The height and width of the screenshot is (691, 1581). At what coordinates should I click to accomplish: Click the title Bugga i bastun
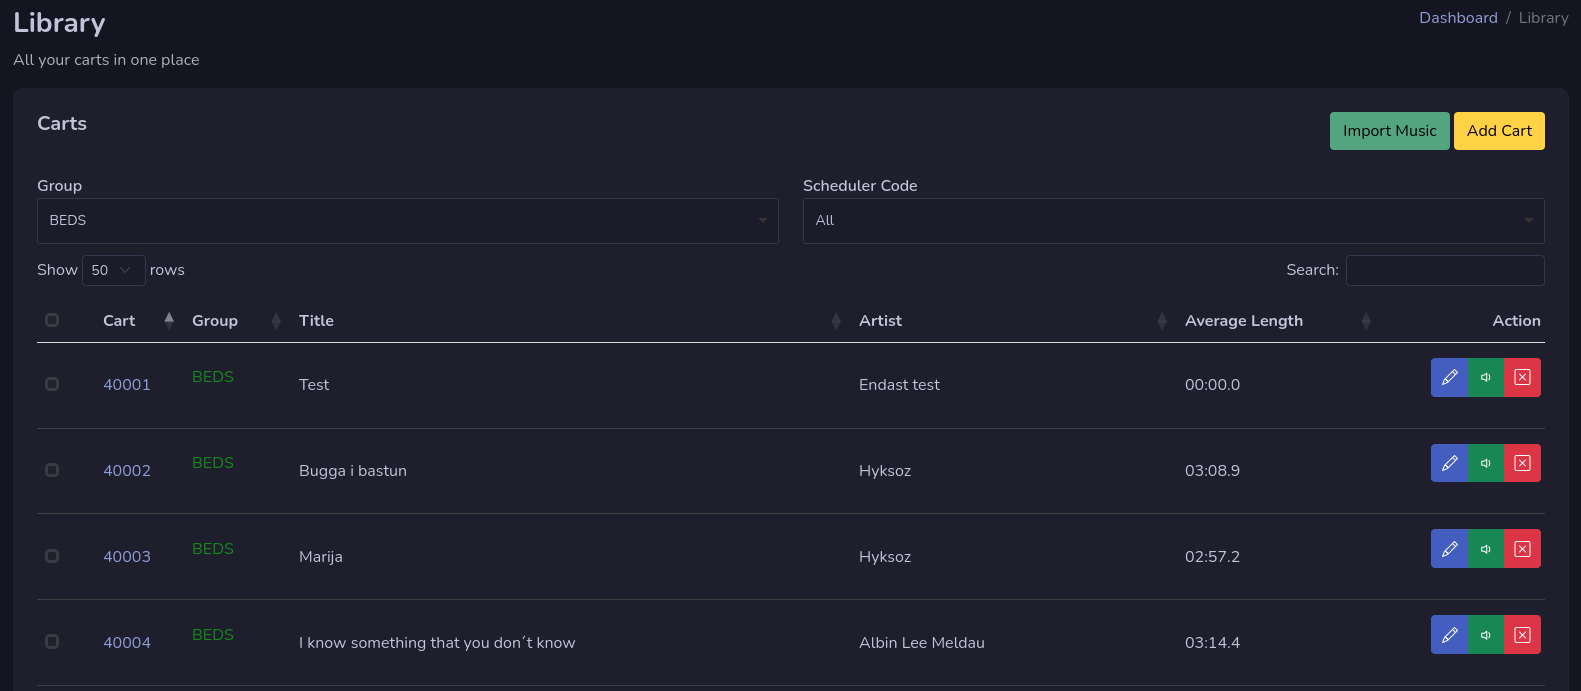(x=353, y=471)
